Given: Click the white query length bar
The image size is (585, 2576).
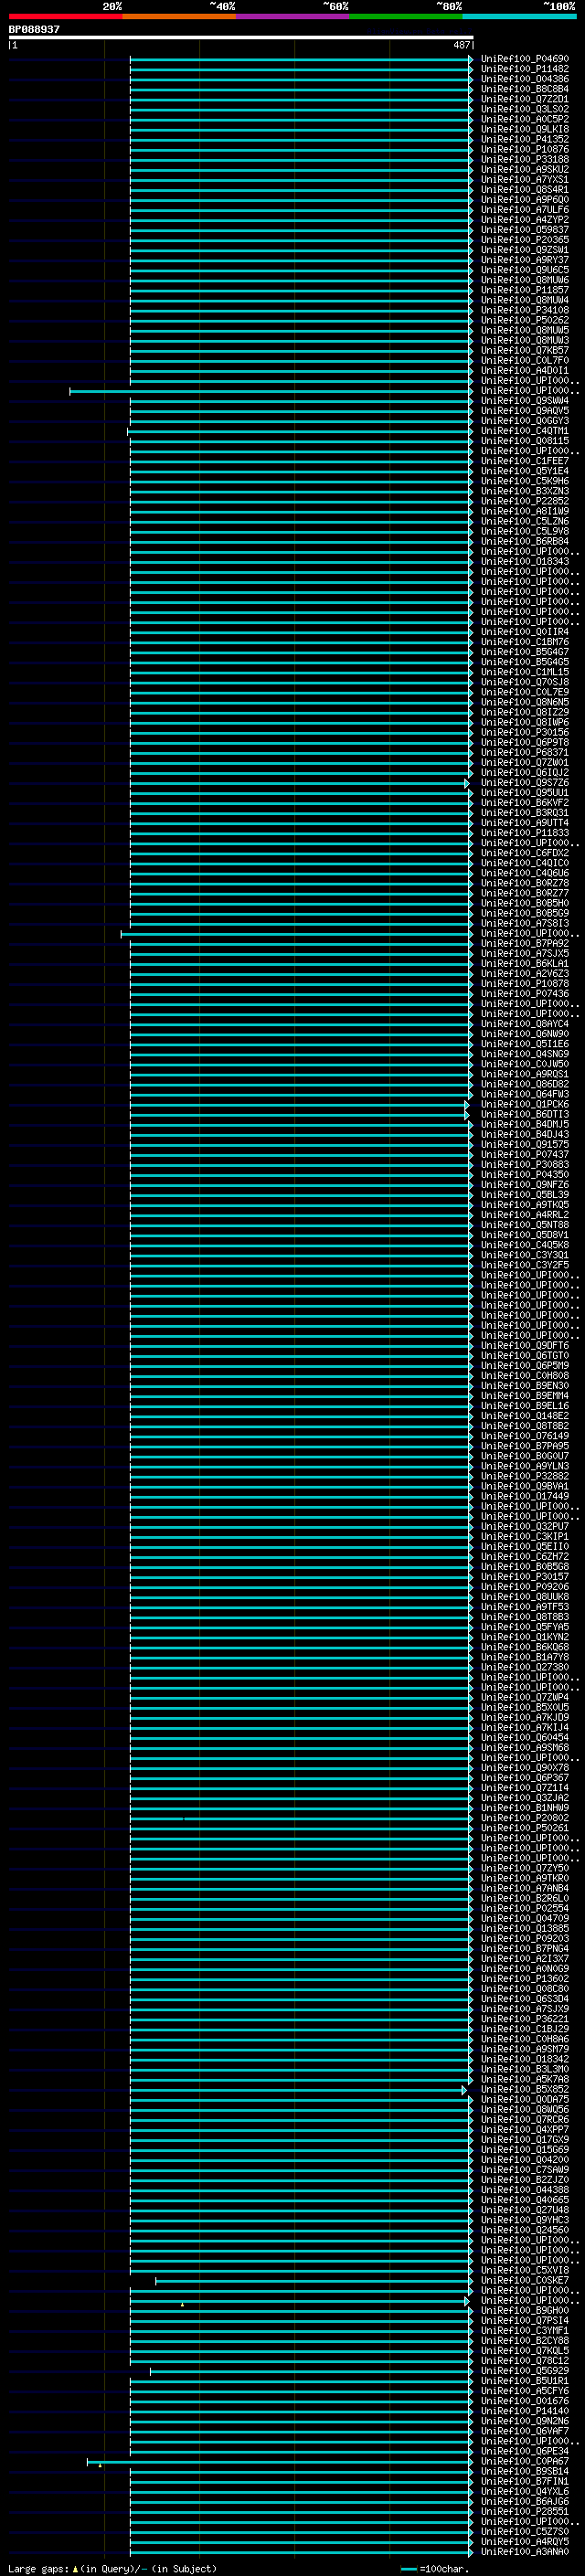Looking at the screenshot, I should click(240, 38).
